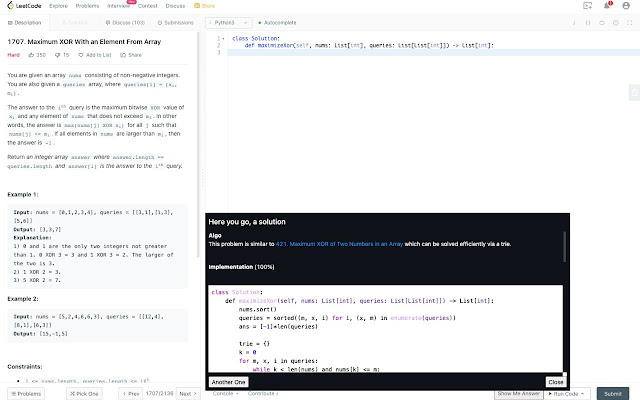The width and height of the screenshot is (640, 400).
Task: Click the solution popup scrollbar
Action: pyautogui.click(x=564, y=247)
